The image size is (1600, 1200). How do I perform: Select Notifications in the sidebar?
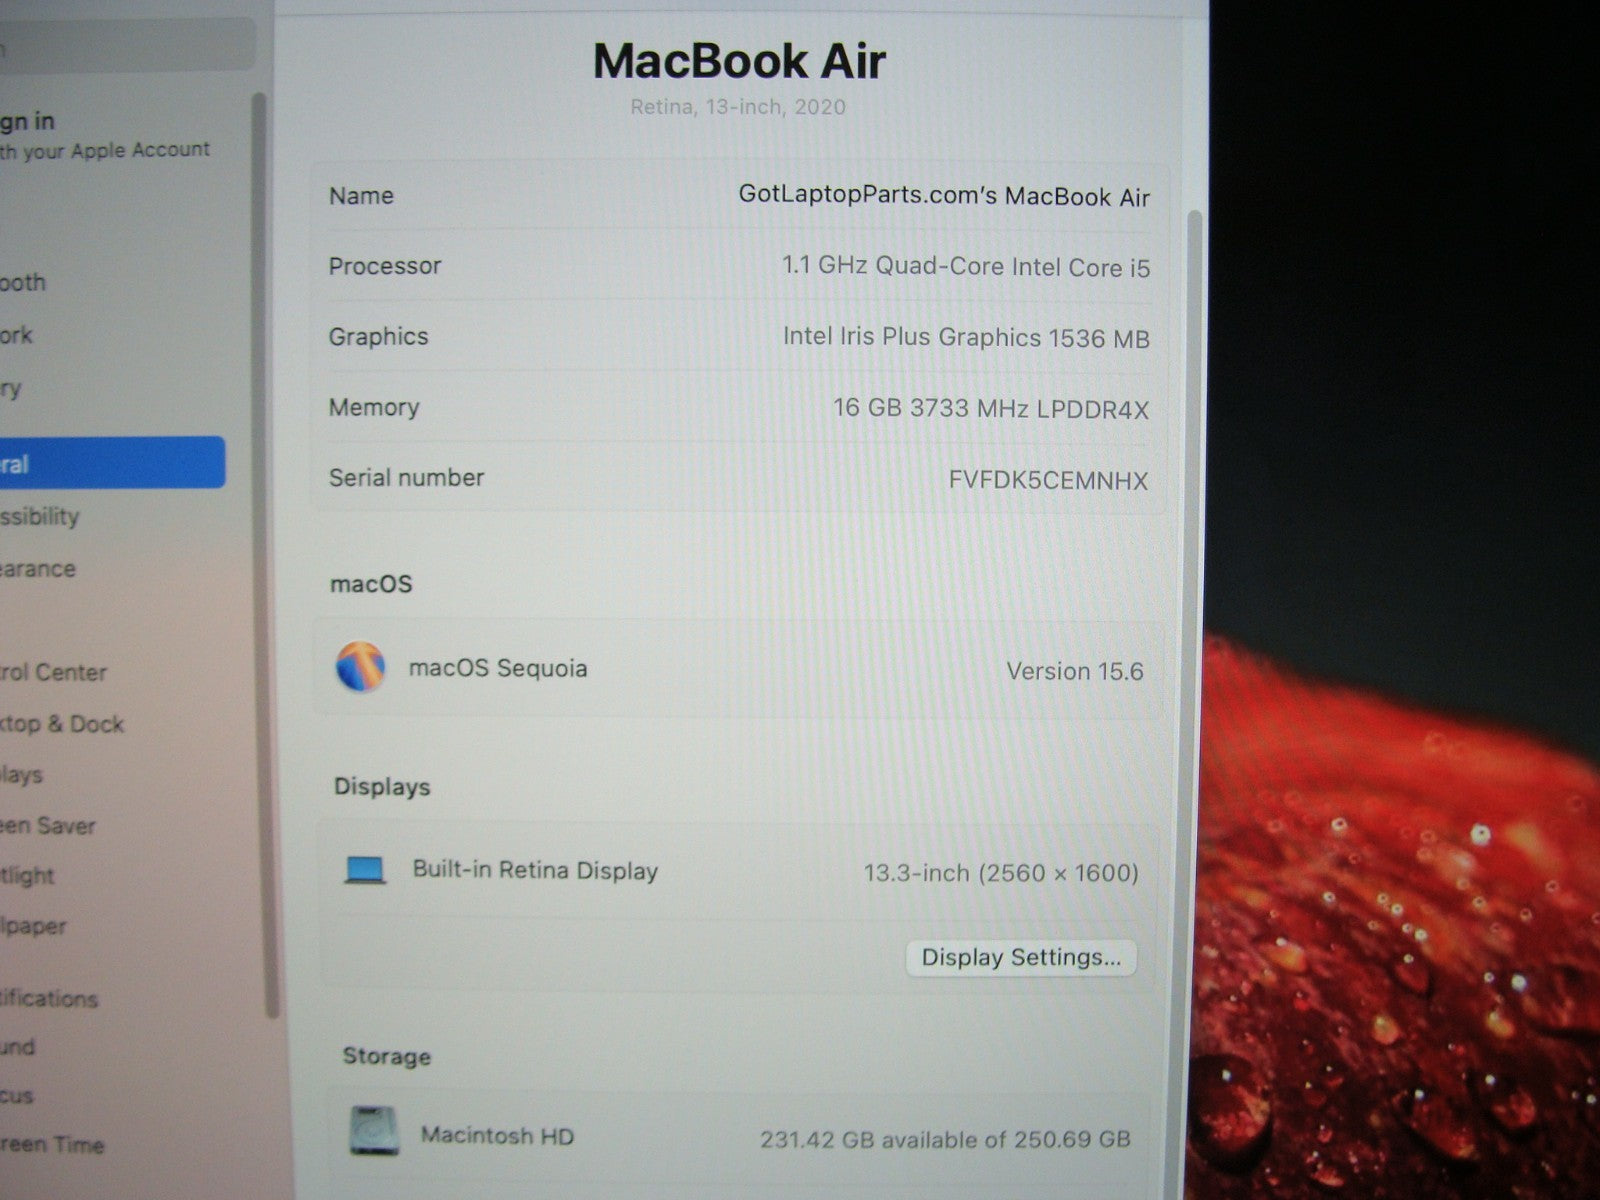pos(50,998)
